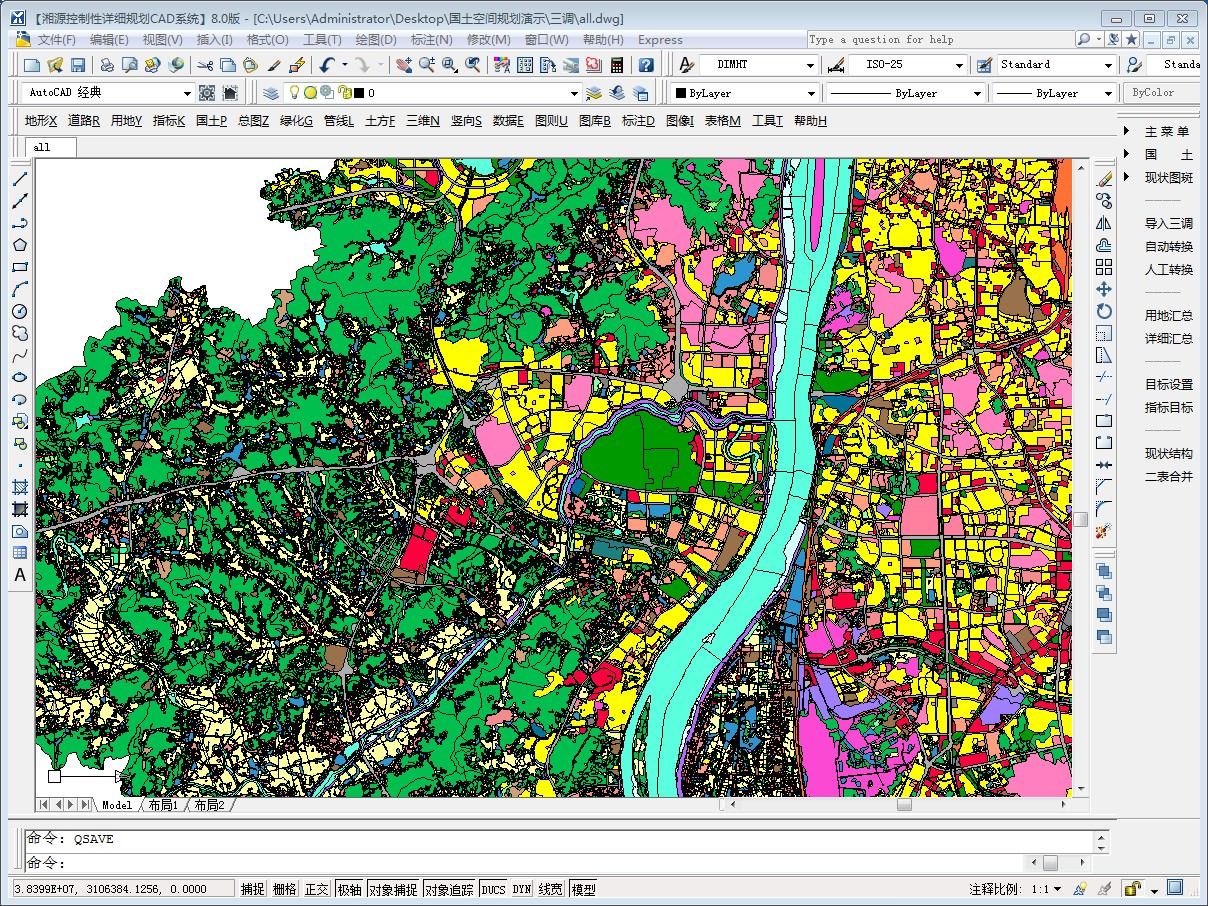The image size is (1208, 906).
Task: Open the 文件(F) menu
Action: click(x=56, y=40)
